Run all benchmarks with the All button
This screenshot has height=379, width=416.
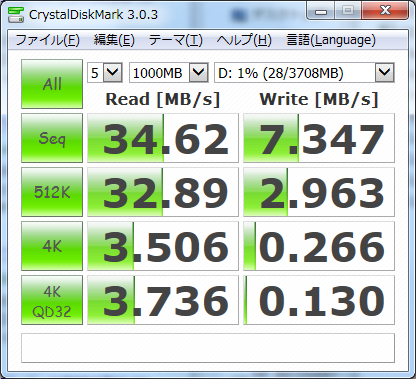pos(52,84)
